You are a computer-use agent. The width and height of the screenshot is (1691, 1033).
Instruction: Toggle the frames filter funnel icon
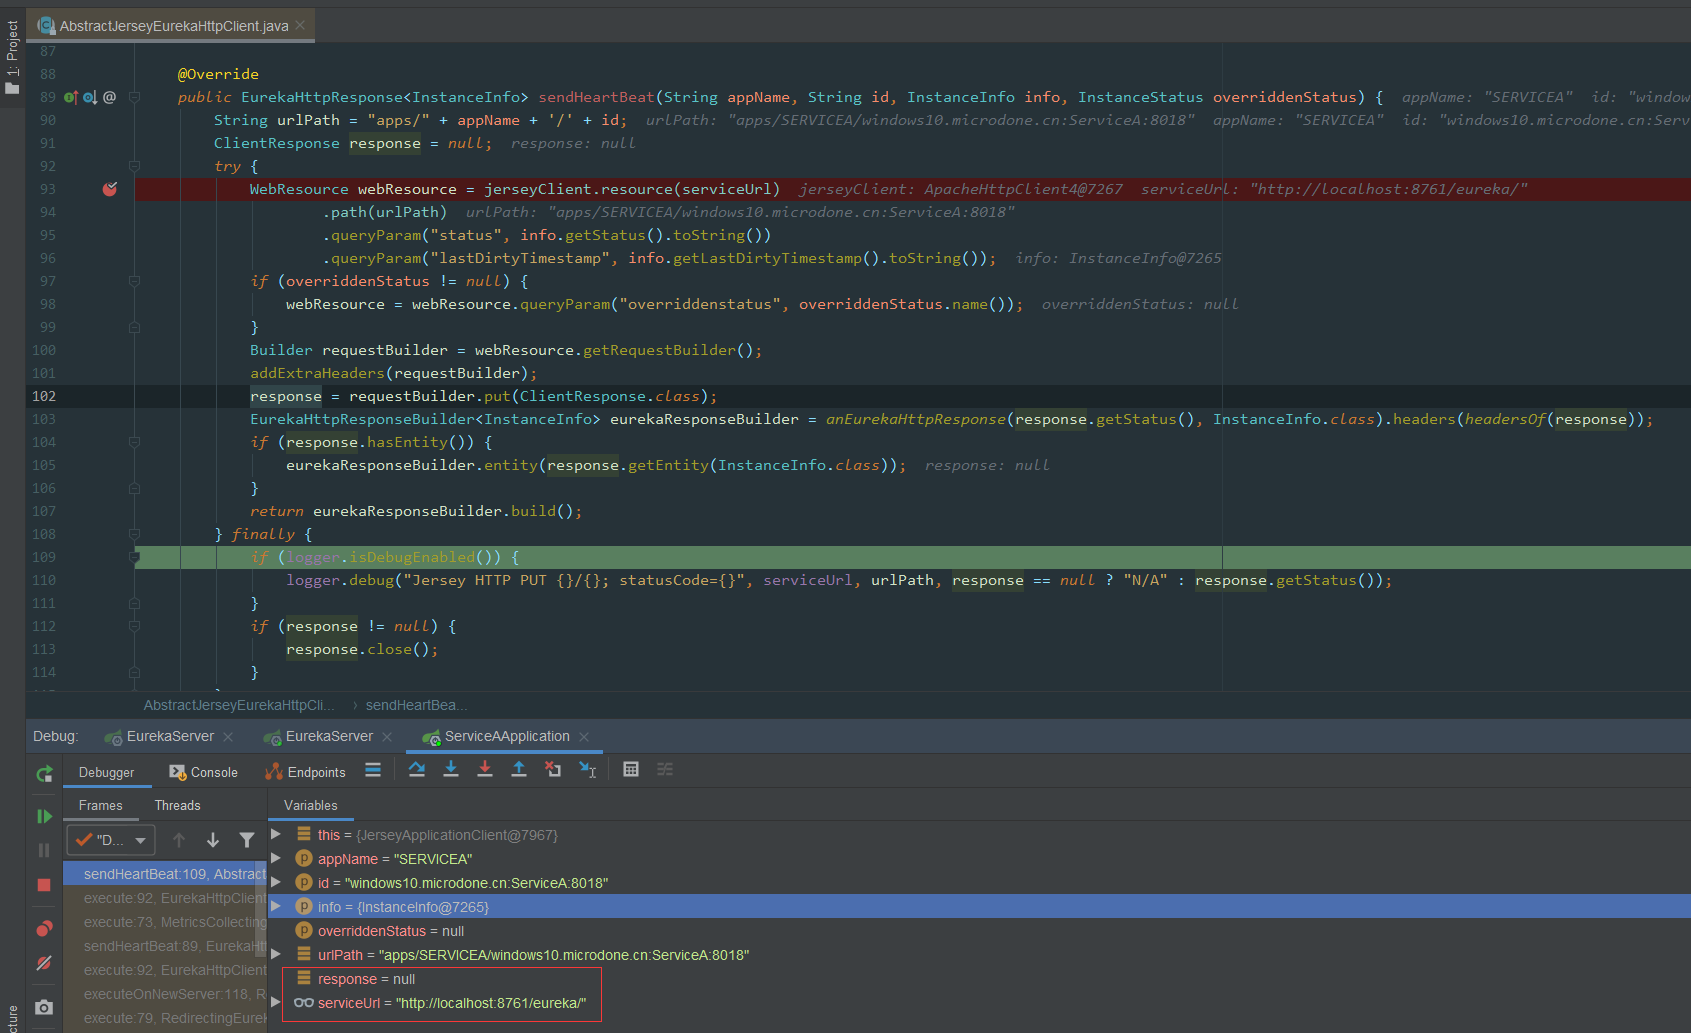click(x=247, y=840)
